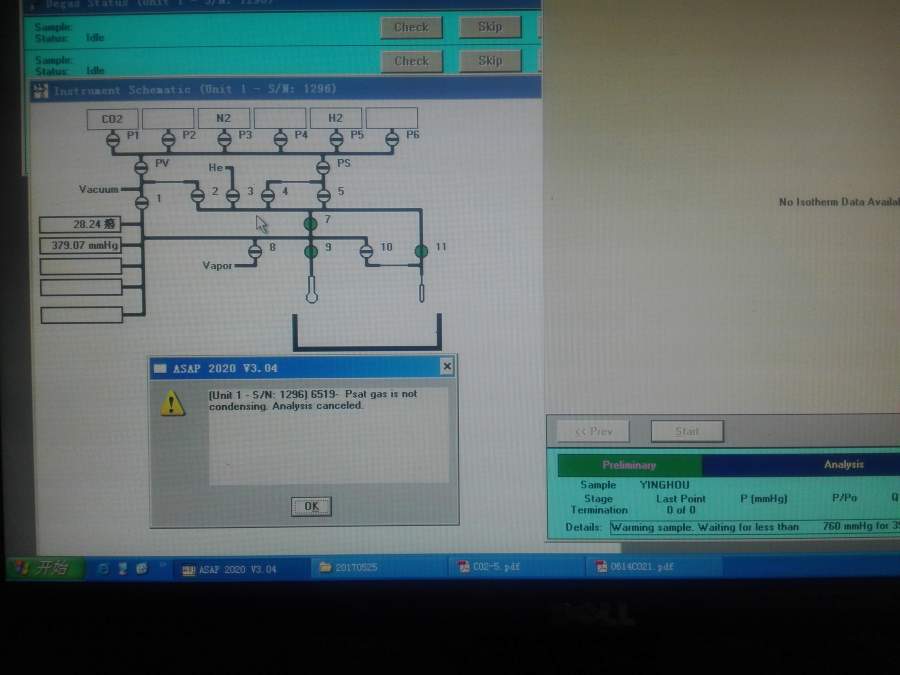The height and width of the screenshot is (675, 900).
Task: Click valve 8 above Vapor
Action: (x=255, y=251)
